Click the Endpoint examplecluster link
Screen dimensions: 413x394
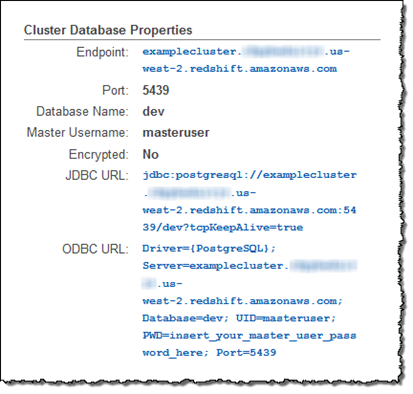click(x=246, y=52)
